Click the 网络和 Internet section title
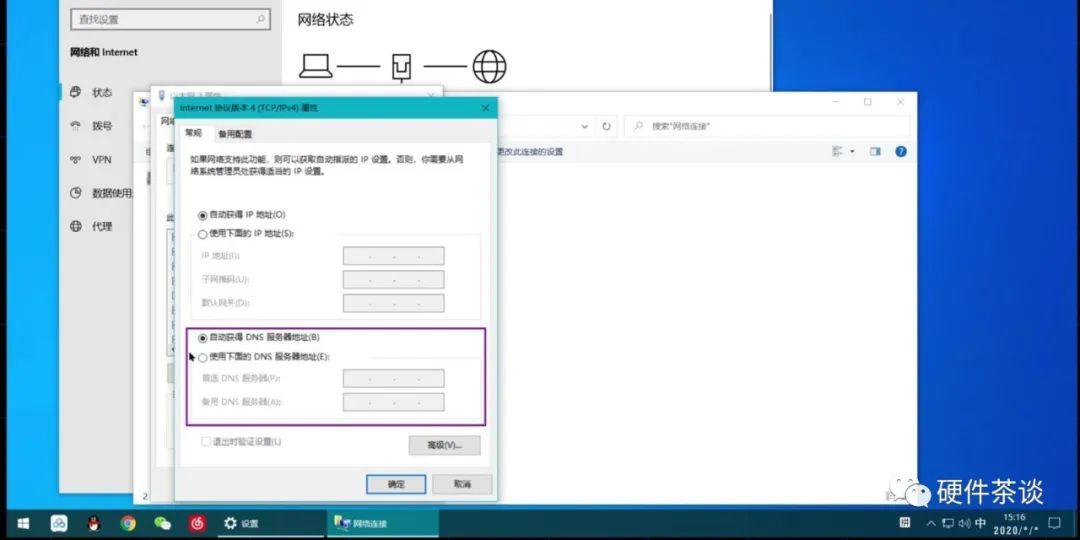This screenshot has height=540, width=1080. click(104, 52)
